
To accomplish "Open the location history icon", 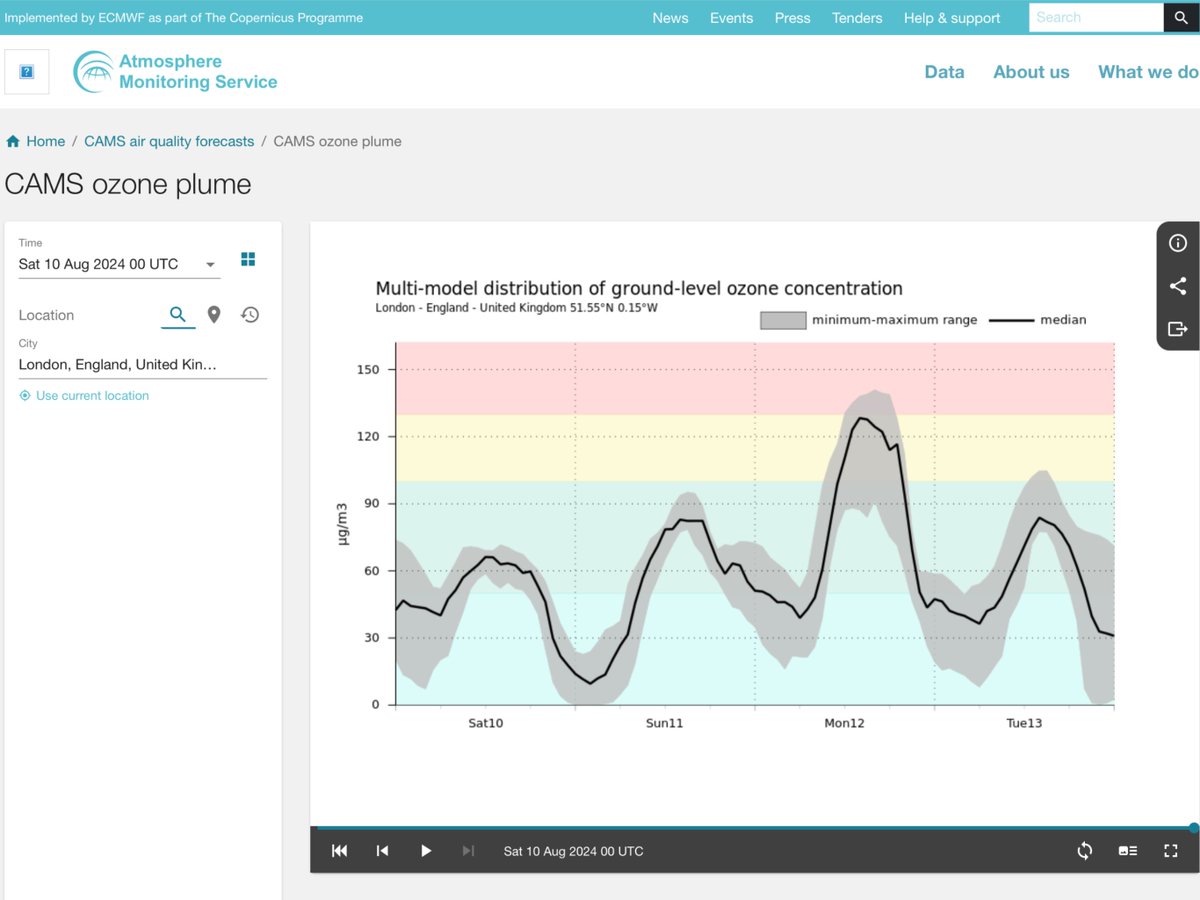I will [250, 314].
